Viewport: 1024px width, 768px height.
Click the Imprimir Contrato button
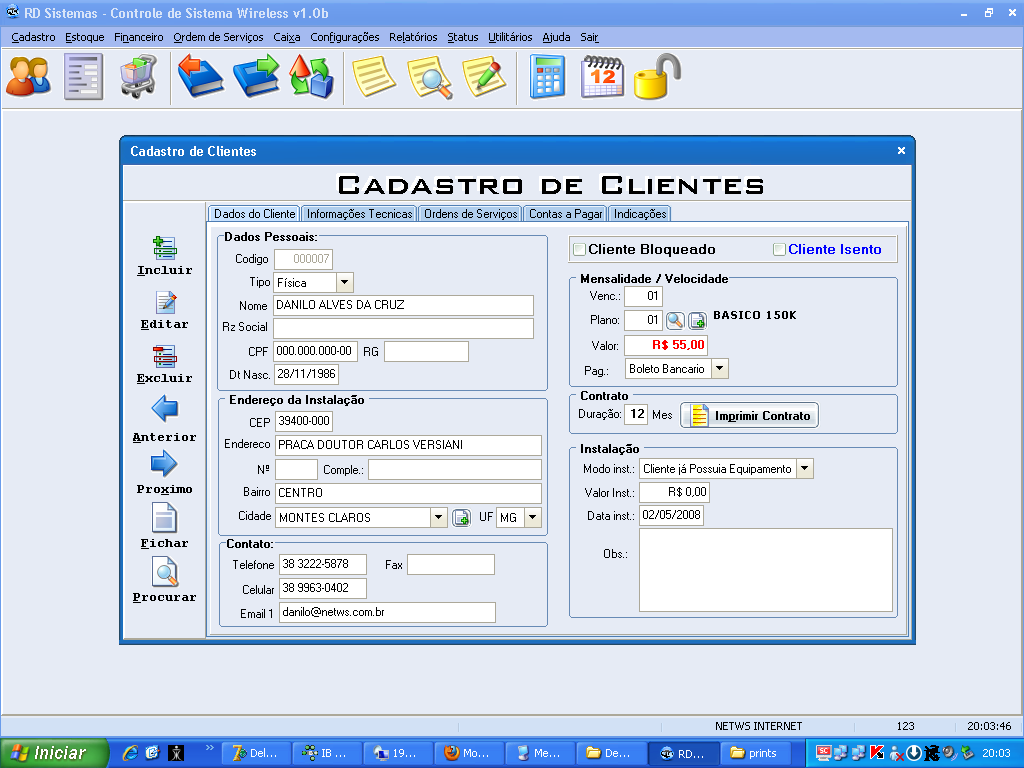tap(749, 416)
